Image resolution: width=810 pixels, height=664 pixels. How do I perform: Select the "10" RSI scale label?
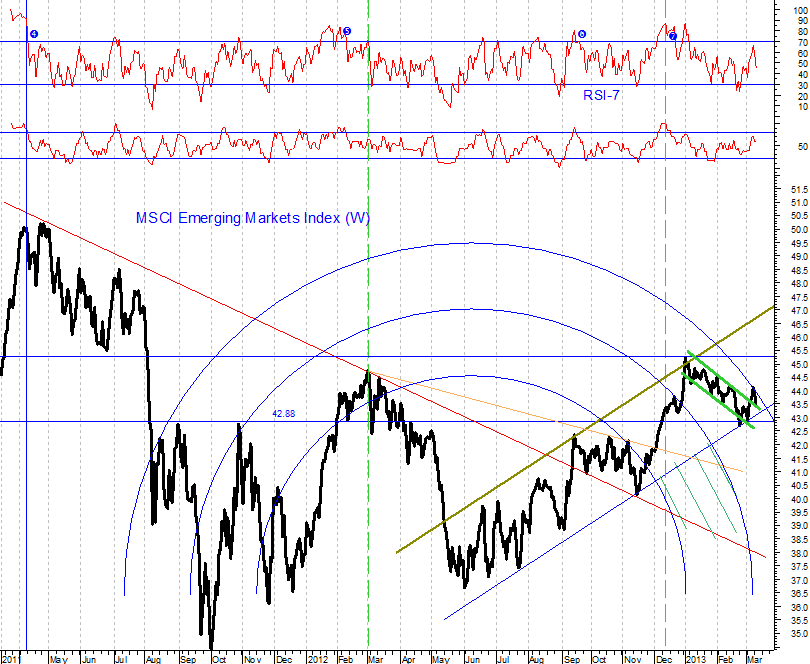(x=802, y=107)
